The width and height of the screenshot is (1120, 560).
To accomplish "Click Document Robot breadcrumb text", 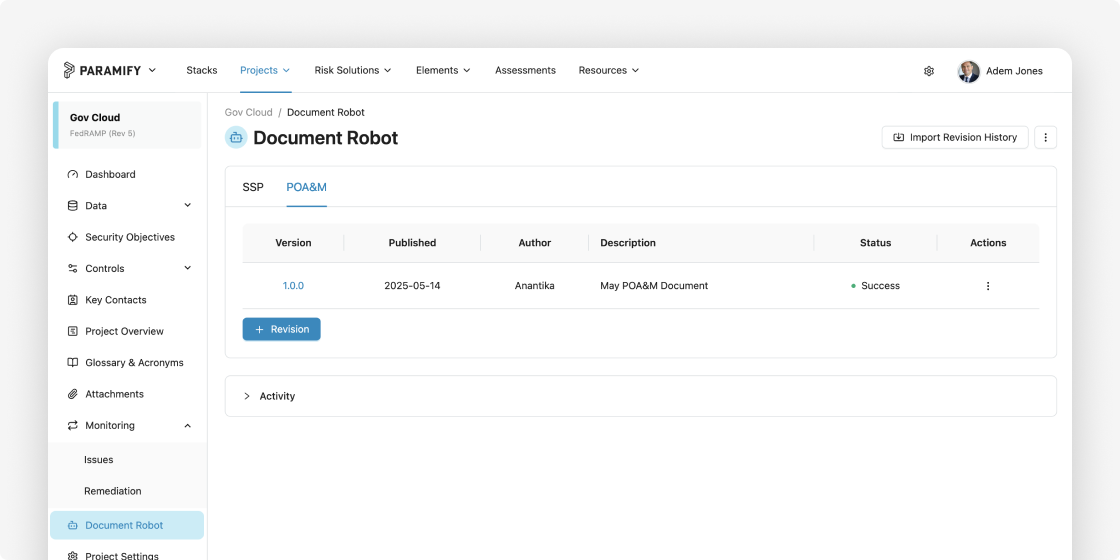I will click(326, 112).
